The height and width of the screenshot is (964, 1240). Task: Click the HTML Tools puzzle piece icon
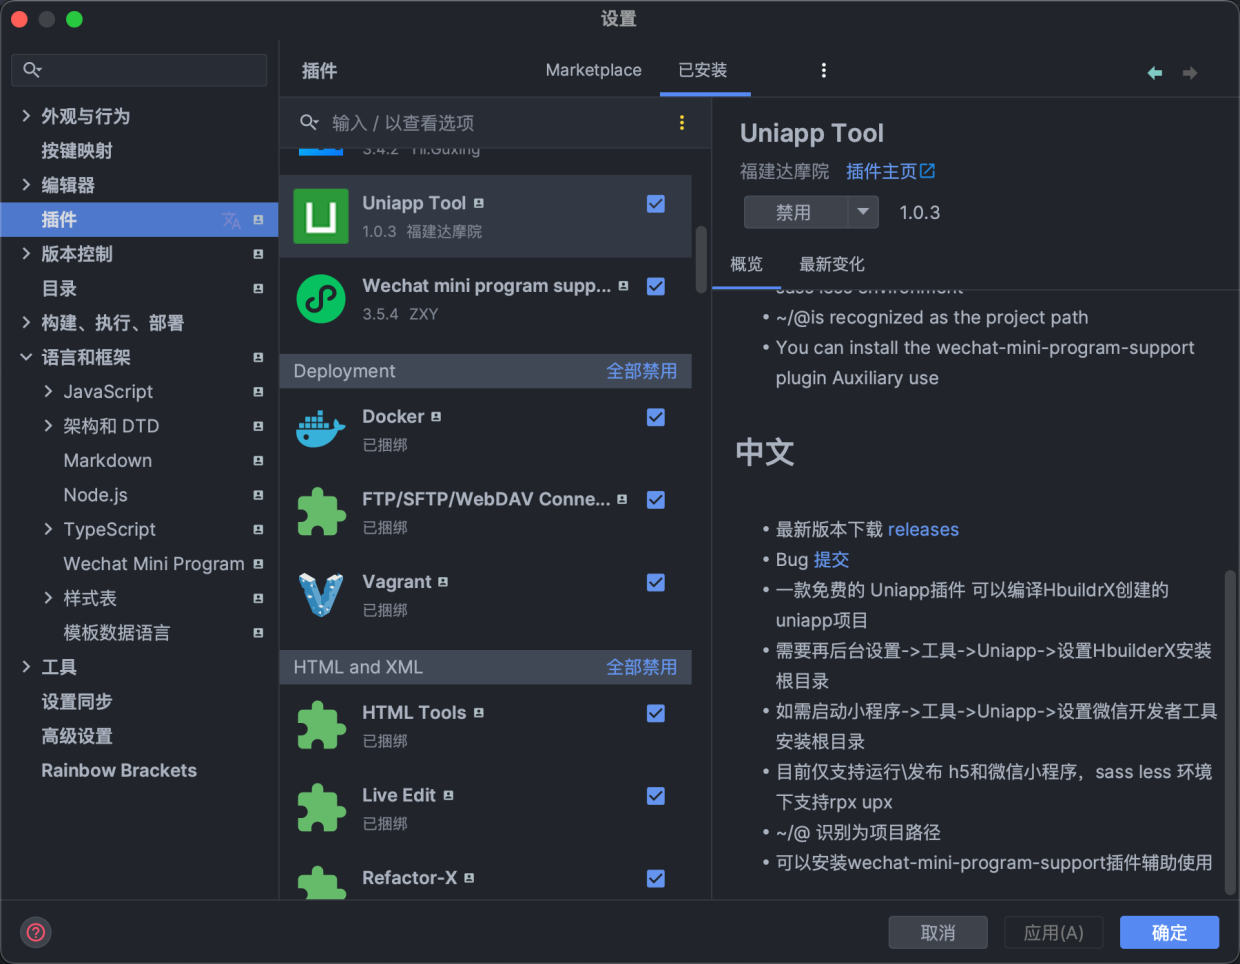click(321, 726)
